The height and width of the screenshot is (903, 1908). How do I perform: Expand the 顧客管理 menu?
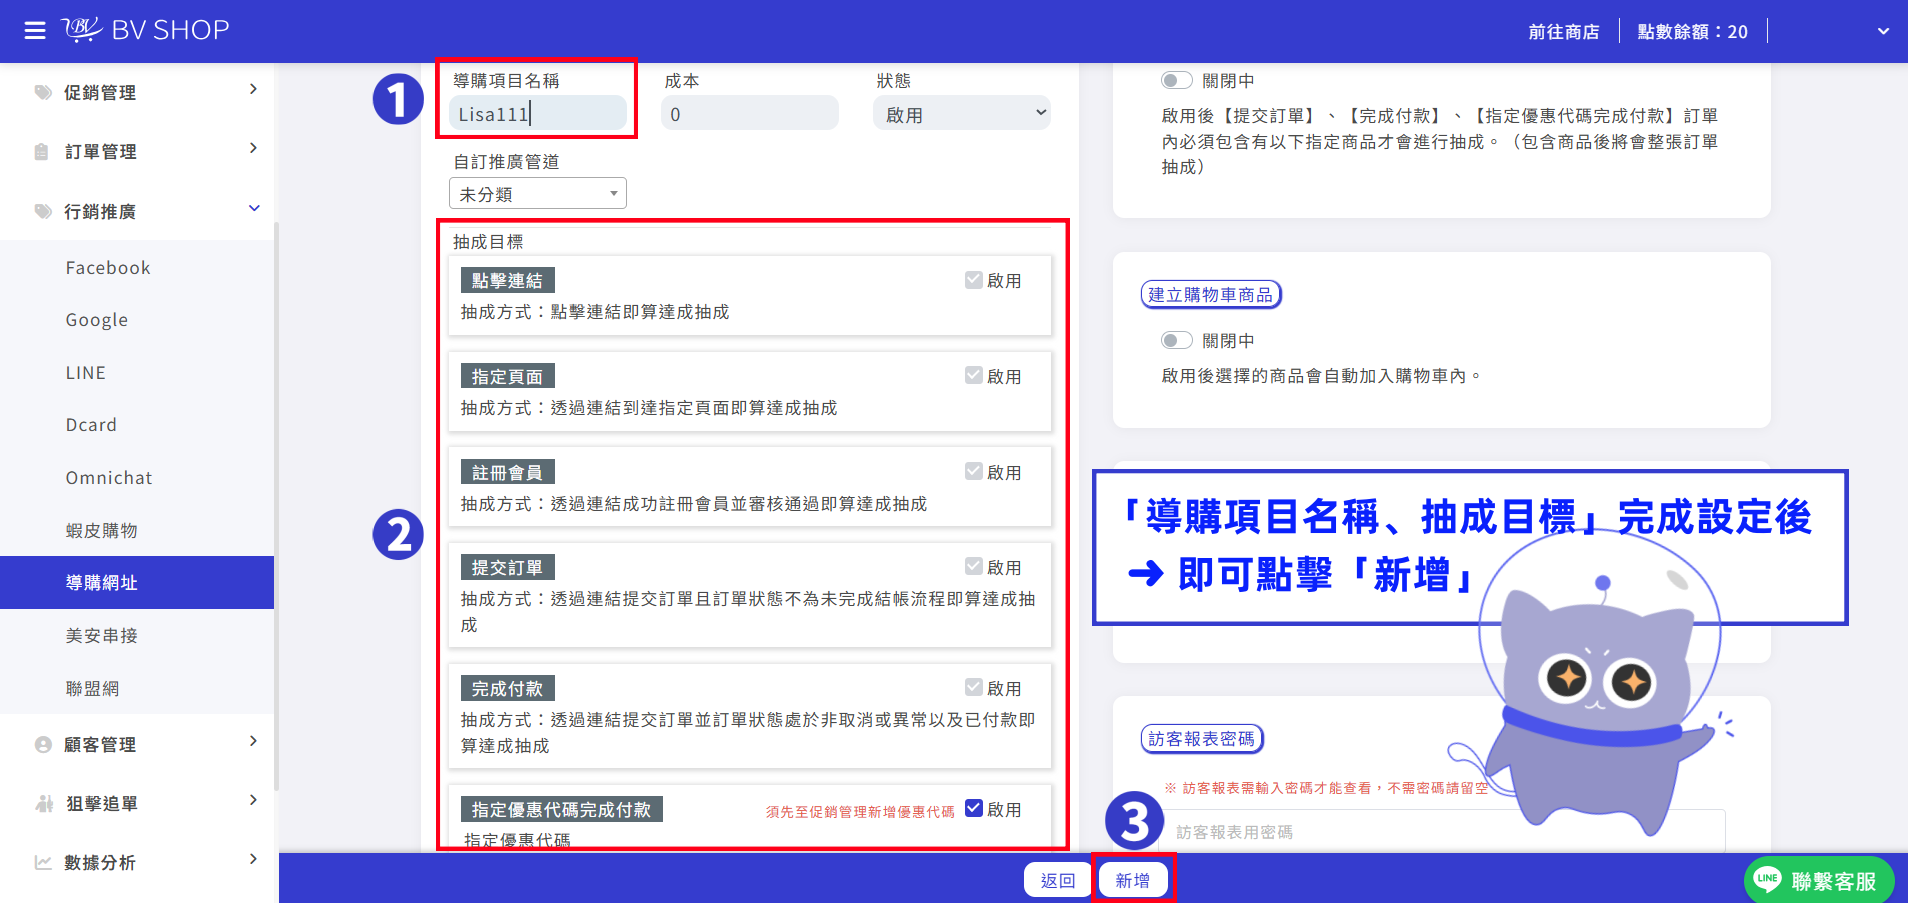pyautogui.click(x=253, y=741)
